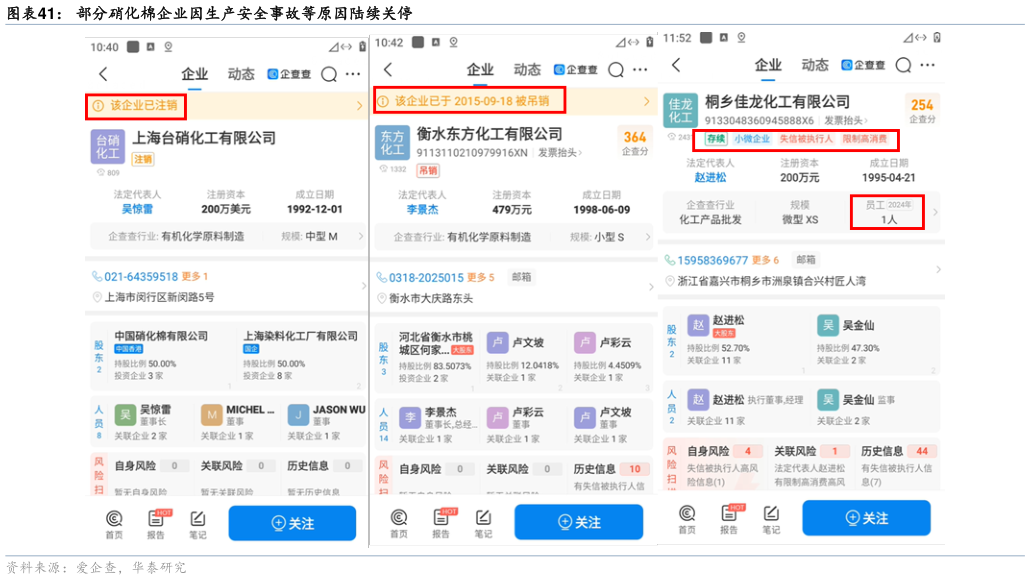Tap the "..." overflow menu icon
This screenshot has height=580, width=1030.
[x=352, y=73]
